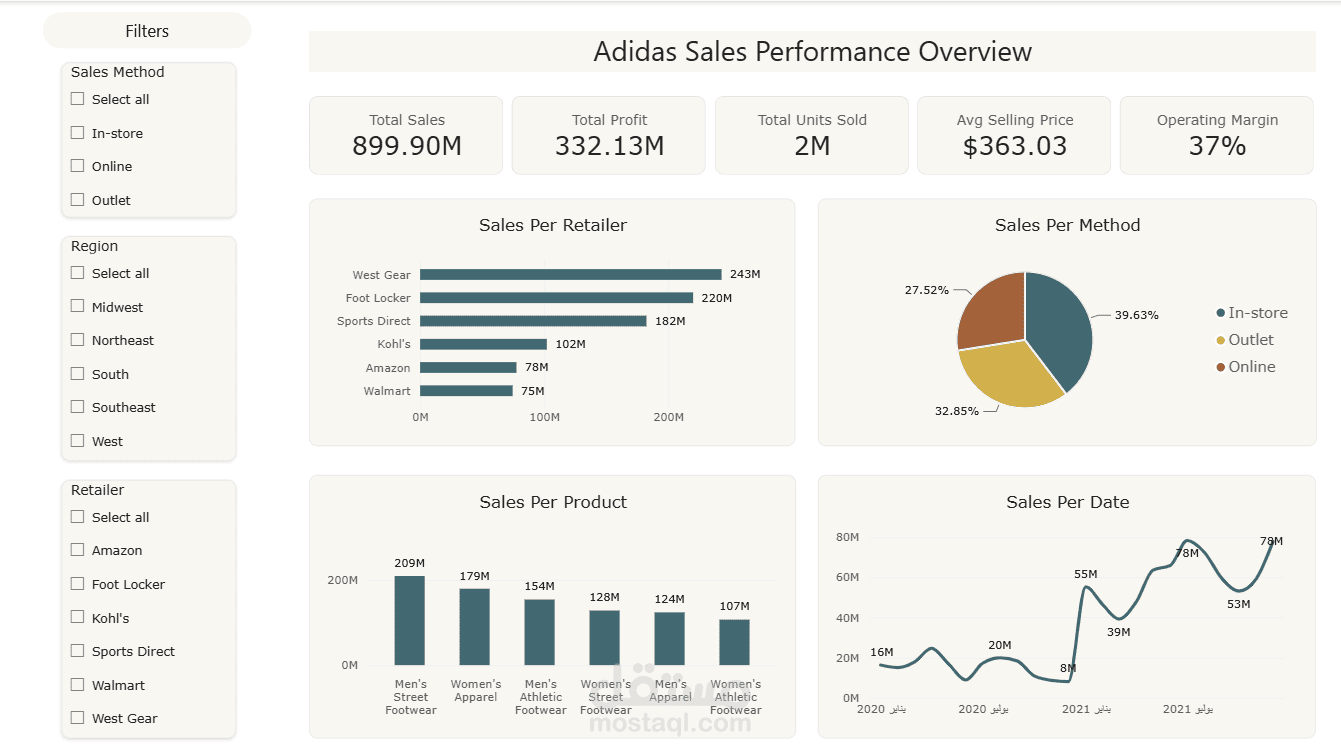Select the 107M Women's Athletic Footwear column
The height and width of the screenshot is (752, 1341).
tap(734, 642)
